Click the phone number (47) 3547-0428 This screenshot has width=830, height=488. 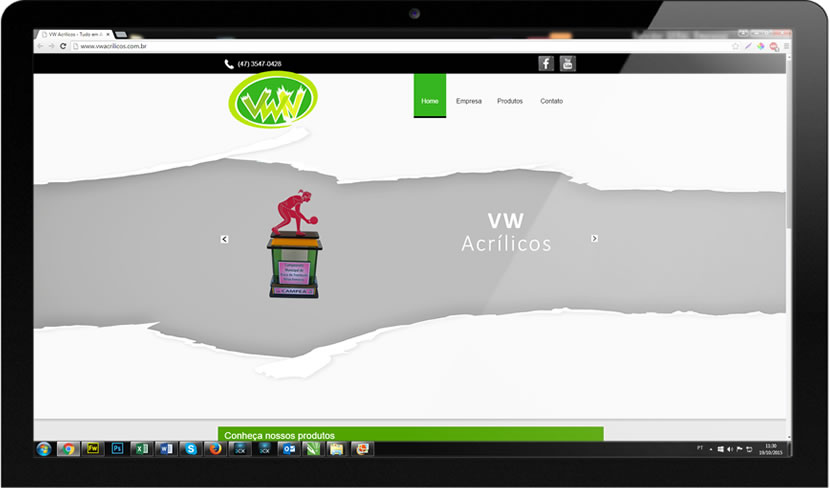259,64
